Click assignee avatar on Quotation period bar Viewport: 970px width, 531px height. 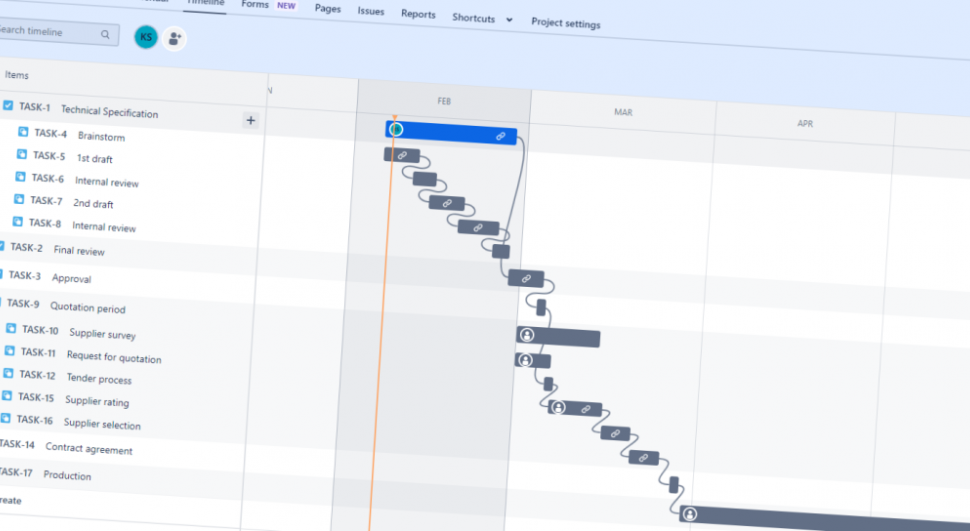527,335
